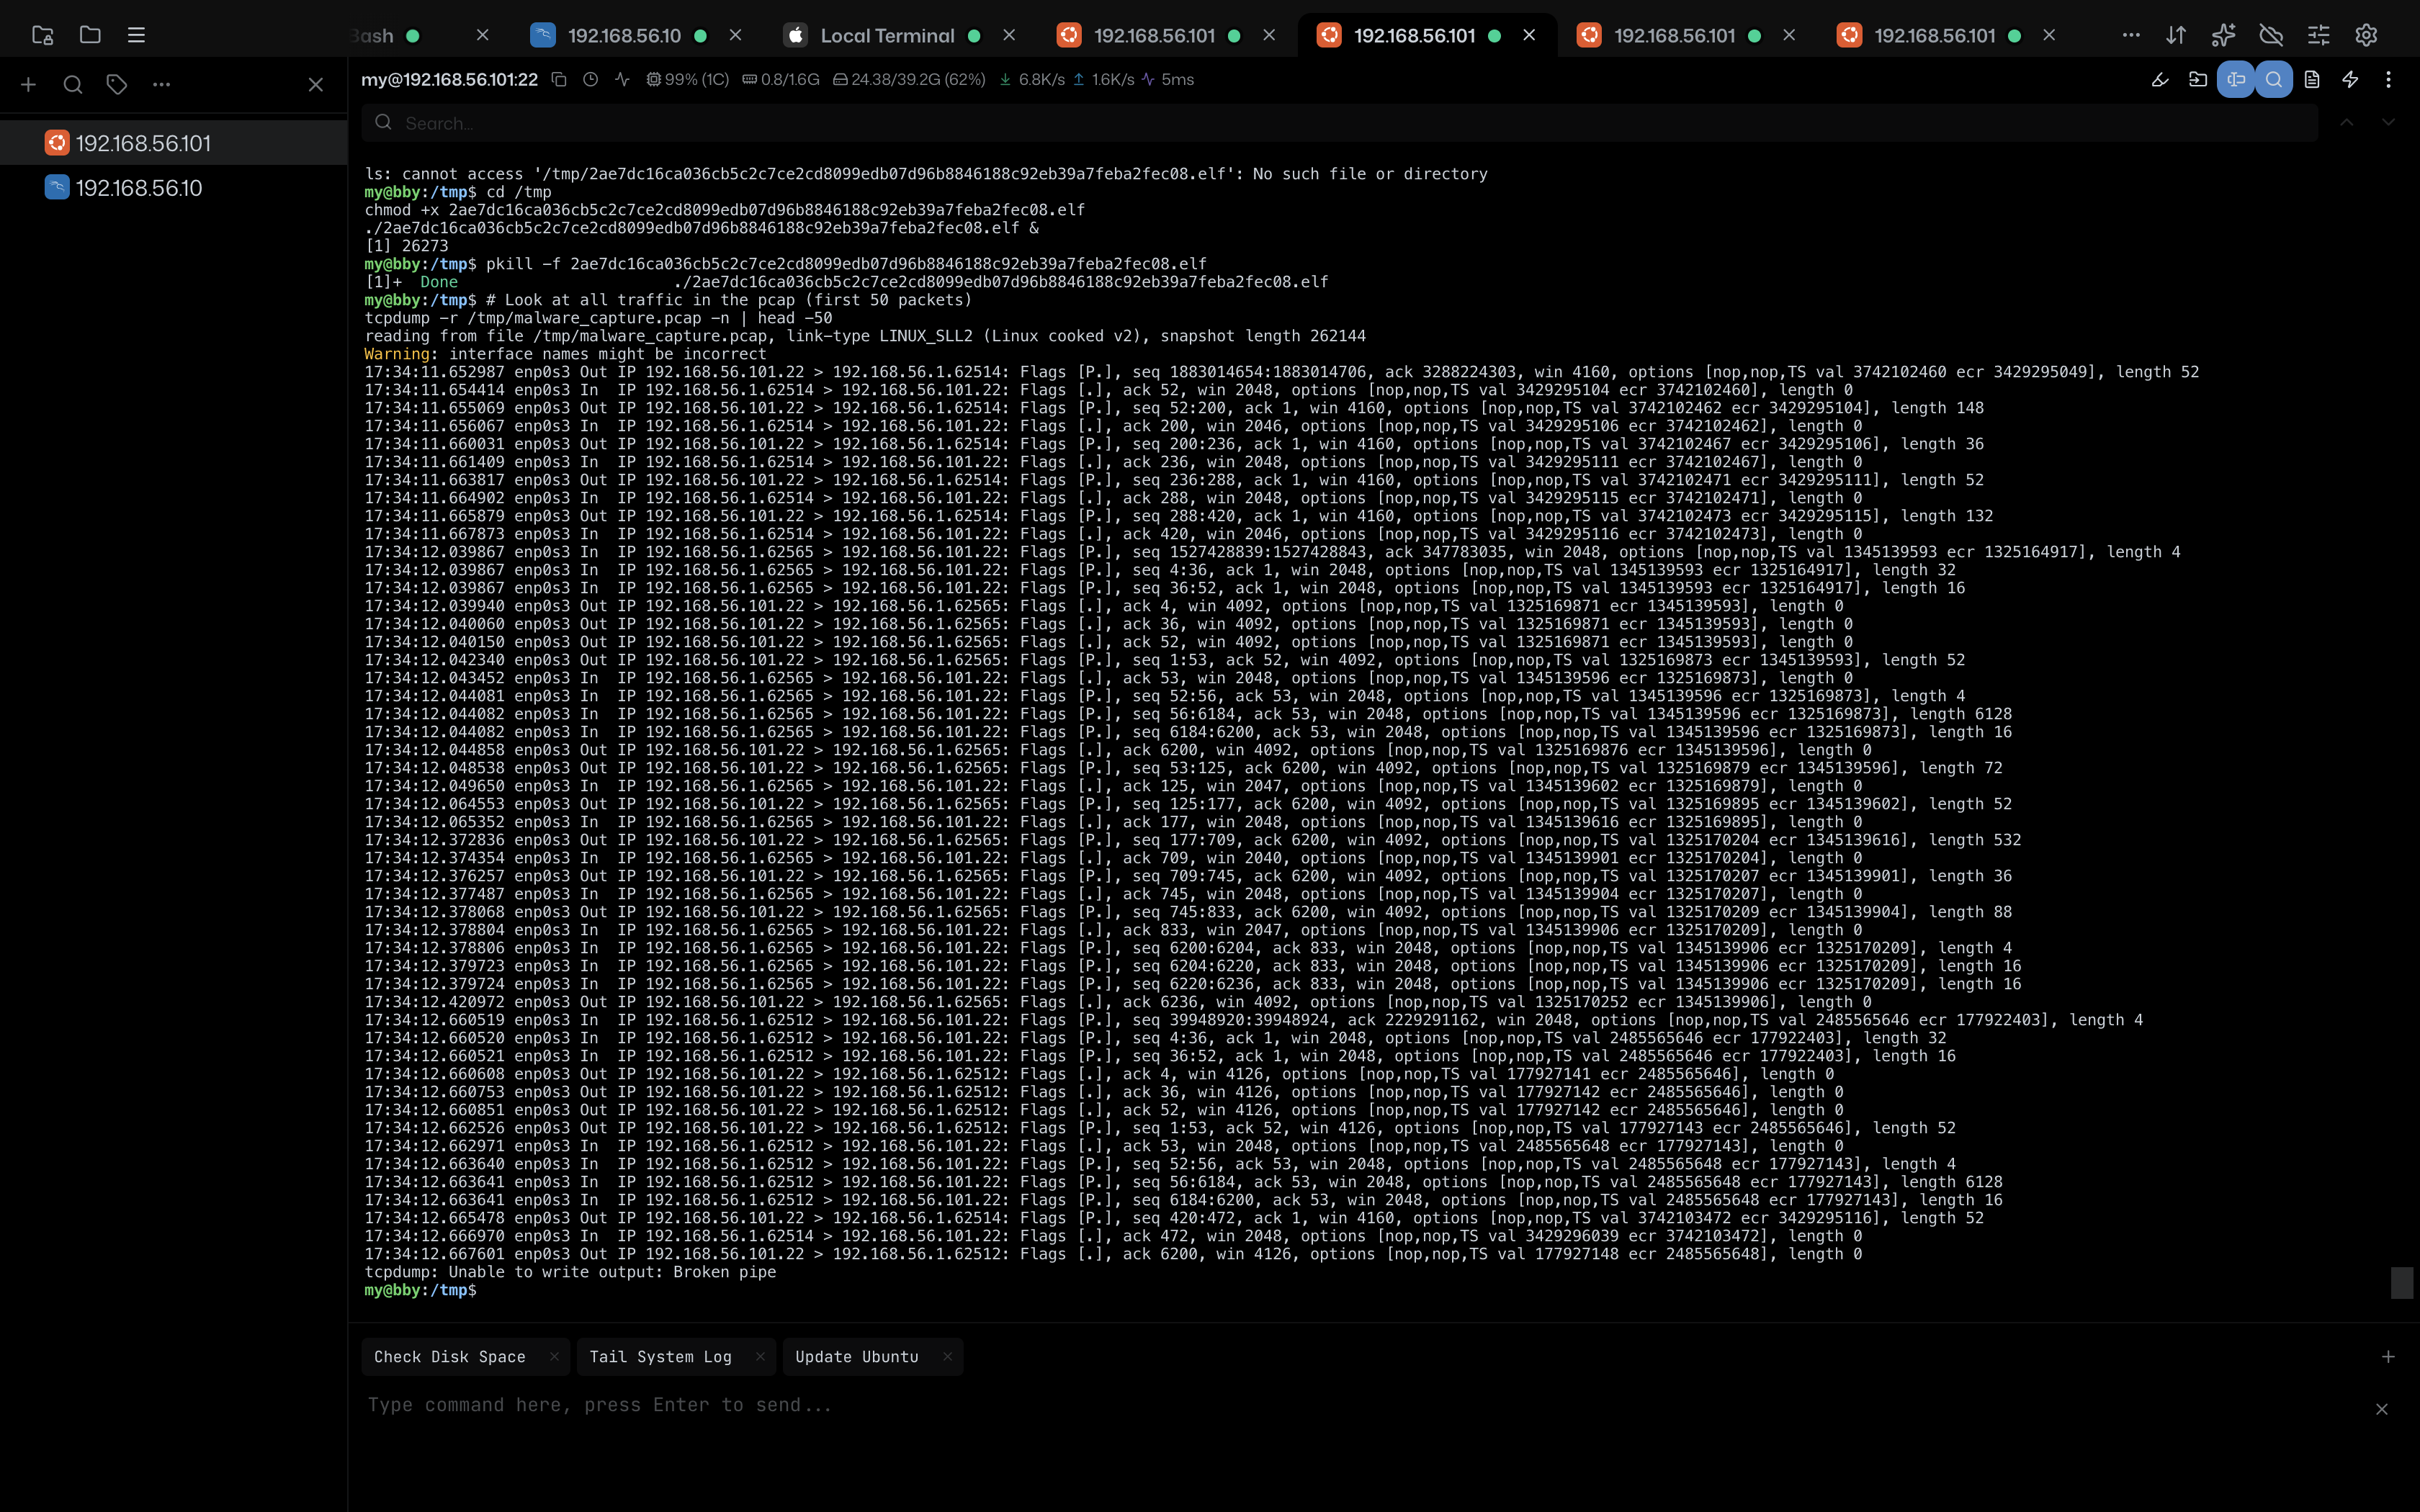Open the settings gear icon
This screenshot has height=1512, width=2420.
(x=2366, y=35)
